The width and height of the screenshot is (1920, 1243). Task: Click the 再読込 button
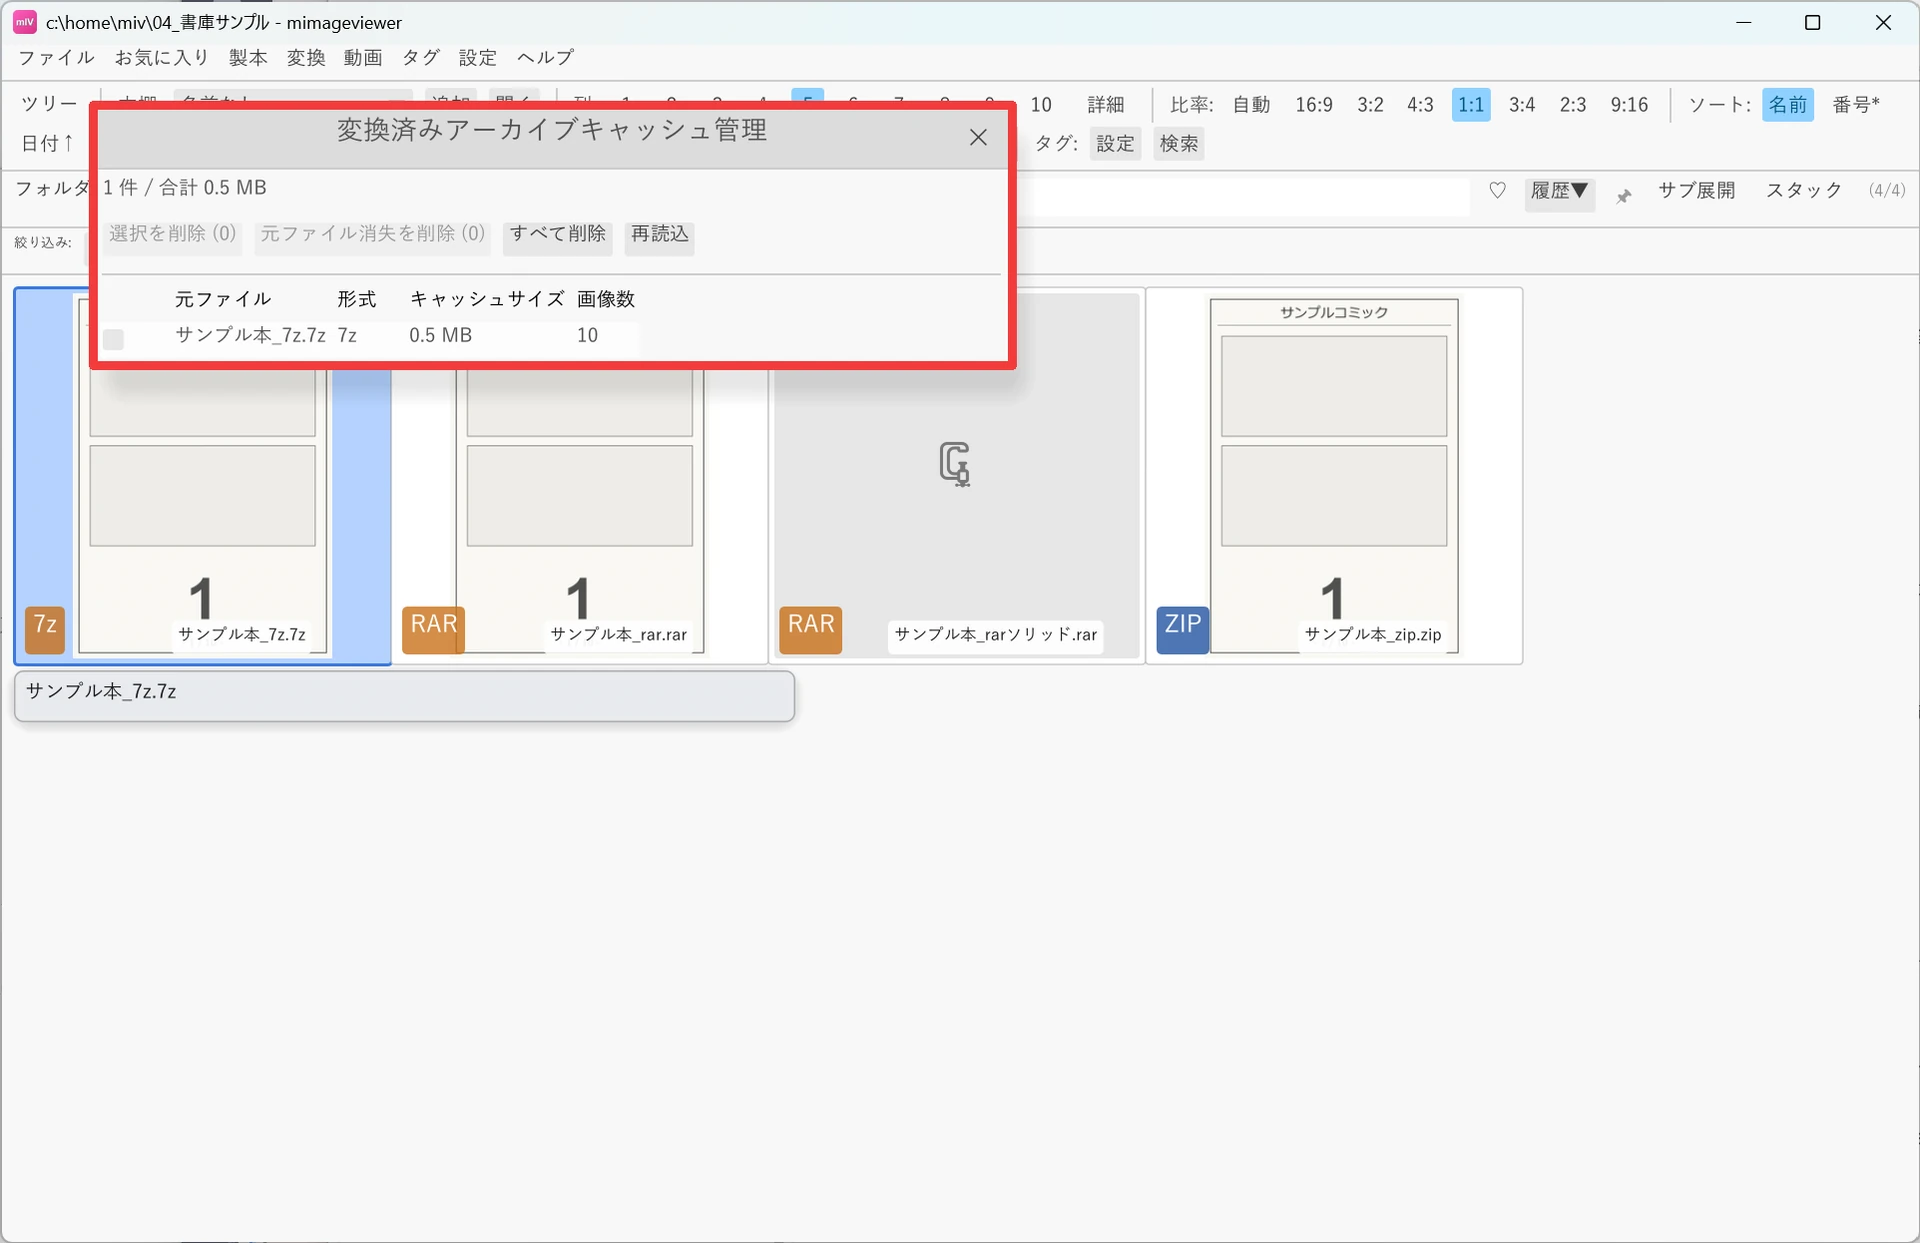click(x=660, y=234)
